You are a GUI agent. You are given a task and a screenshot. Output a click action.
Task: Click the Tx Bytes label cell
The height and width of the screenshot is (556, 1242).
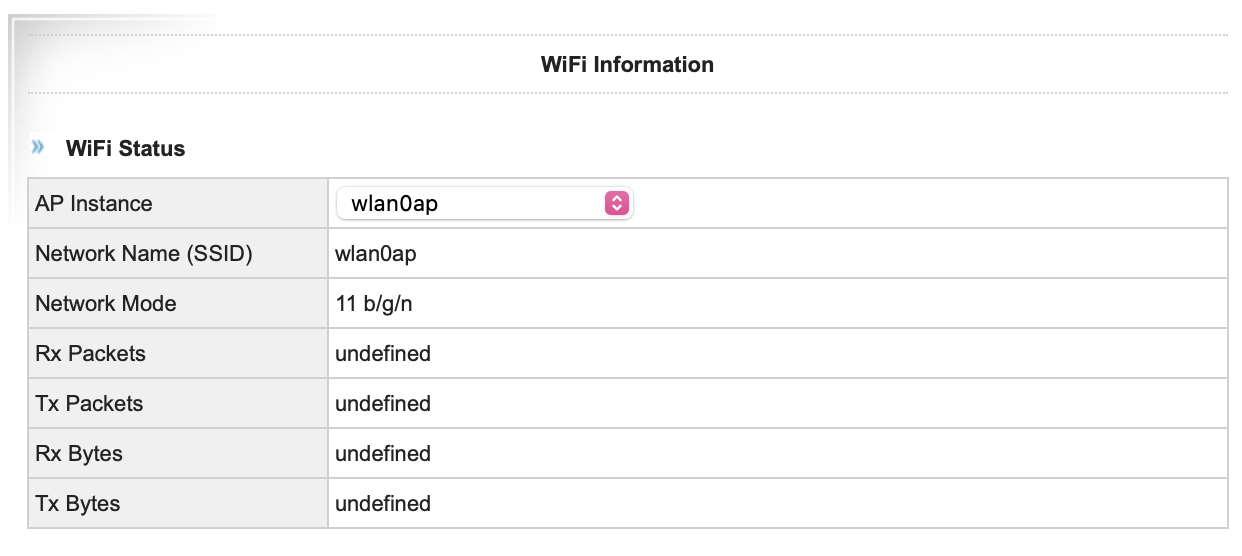[78, 504]
